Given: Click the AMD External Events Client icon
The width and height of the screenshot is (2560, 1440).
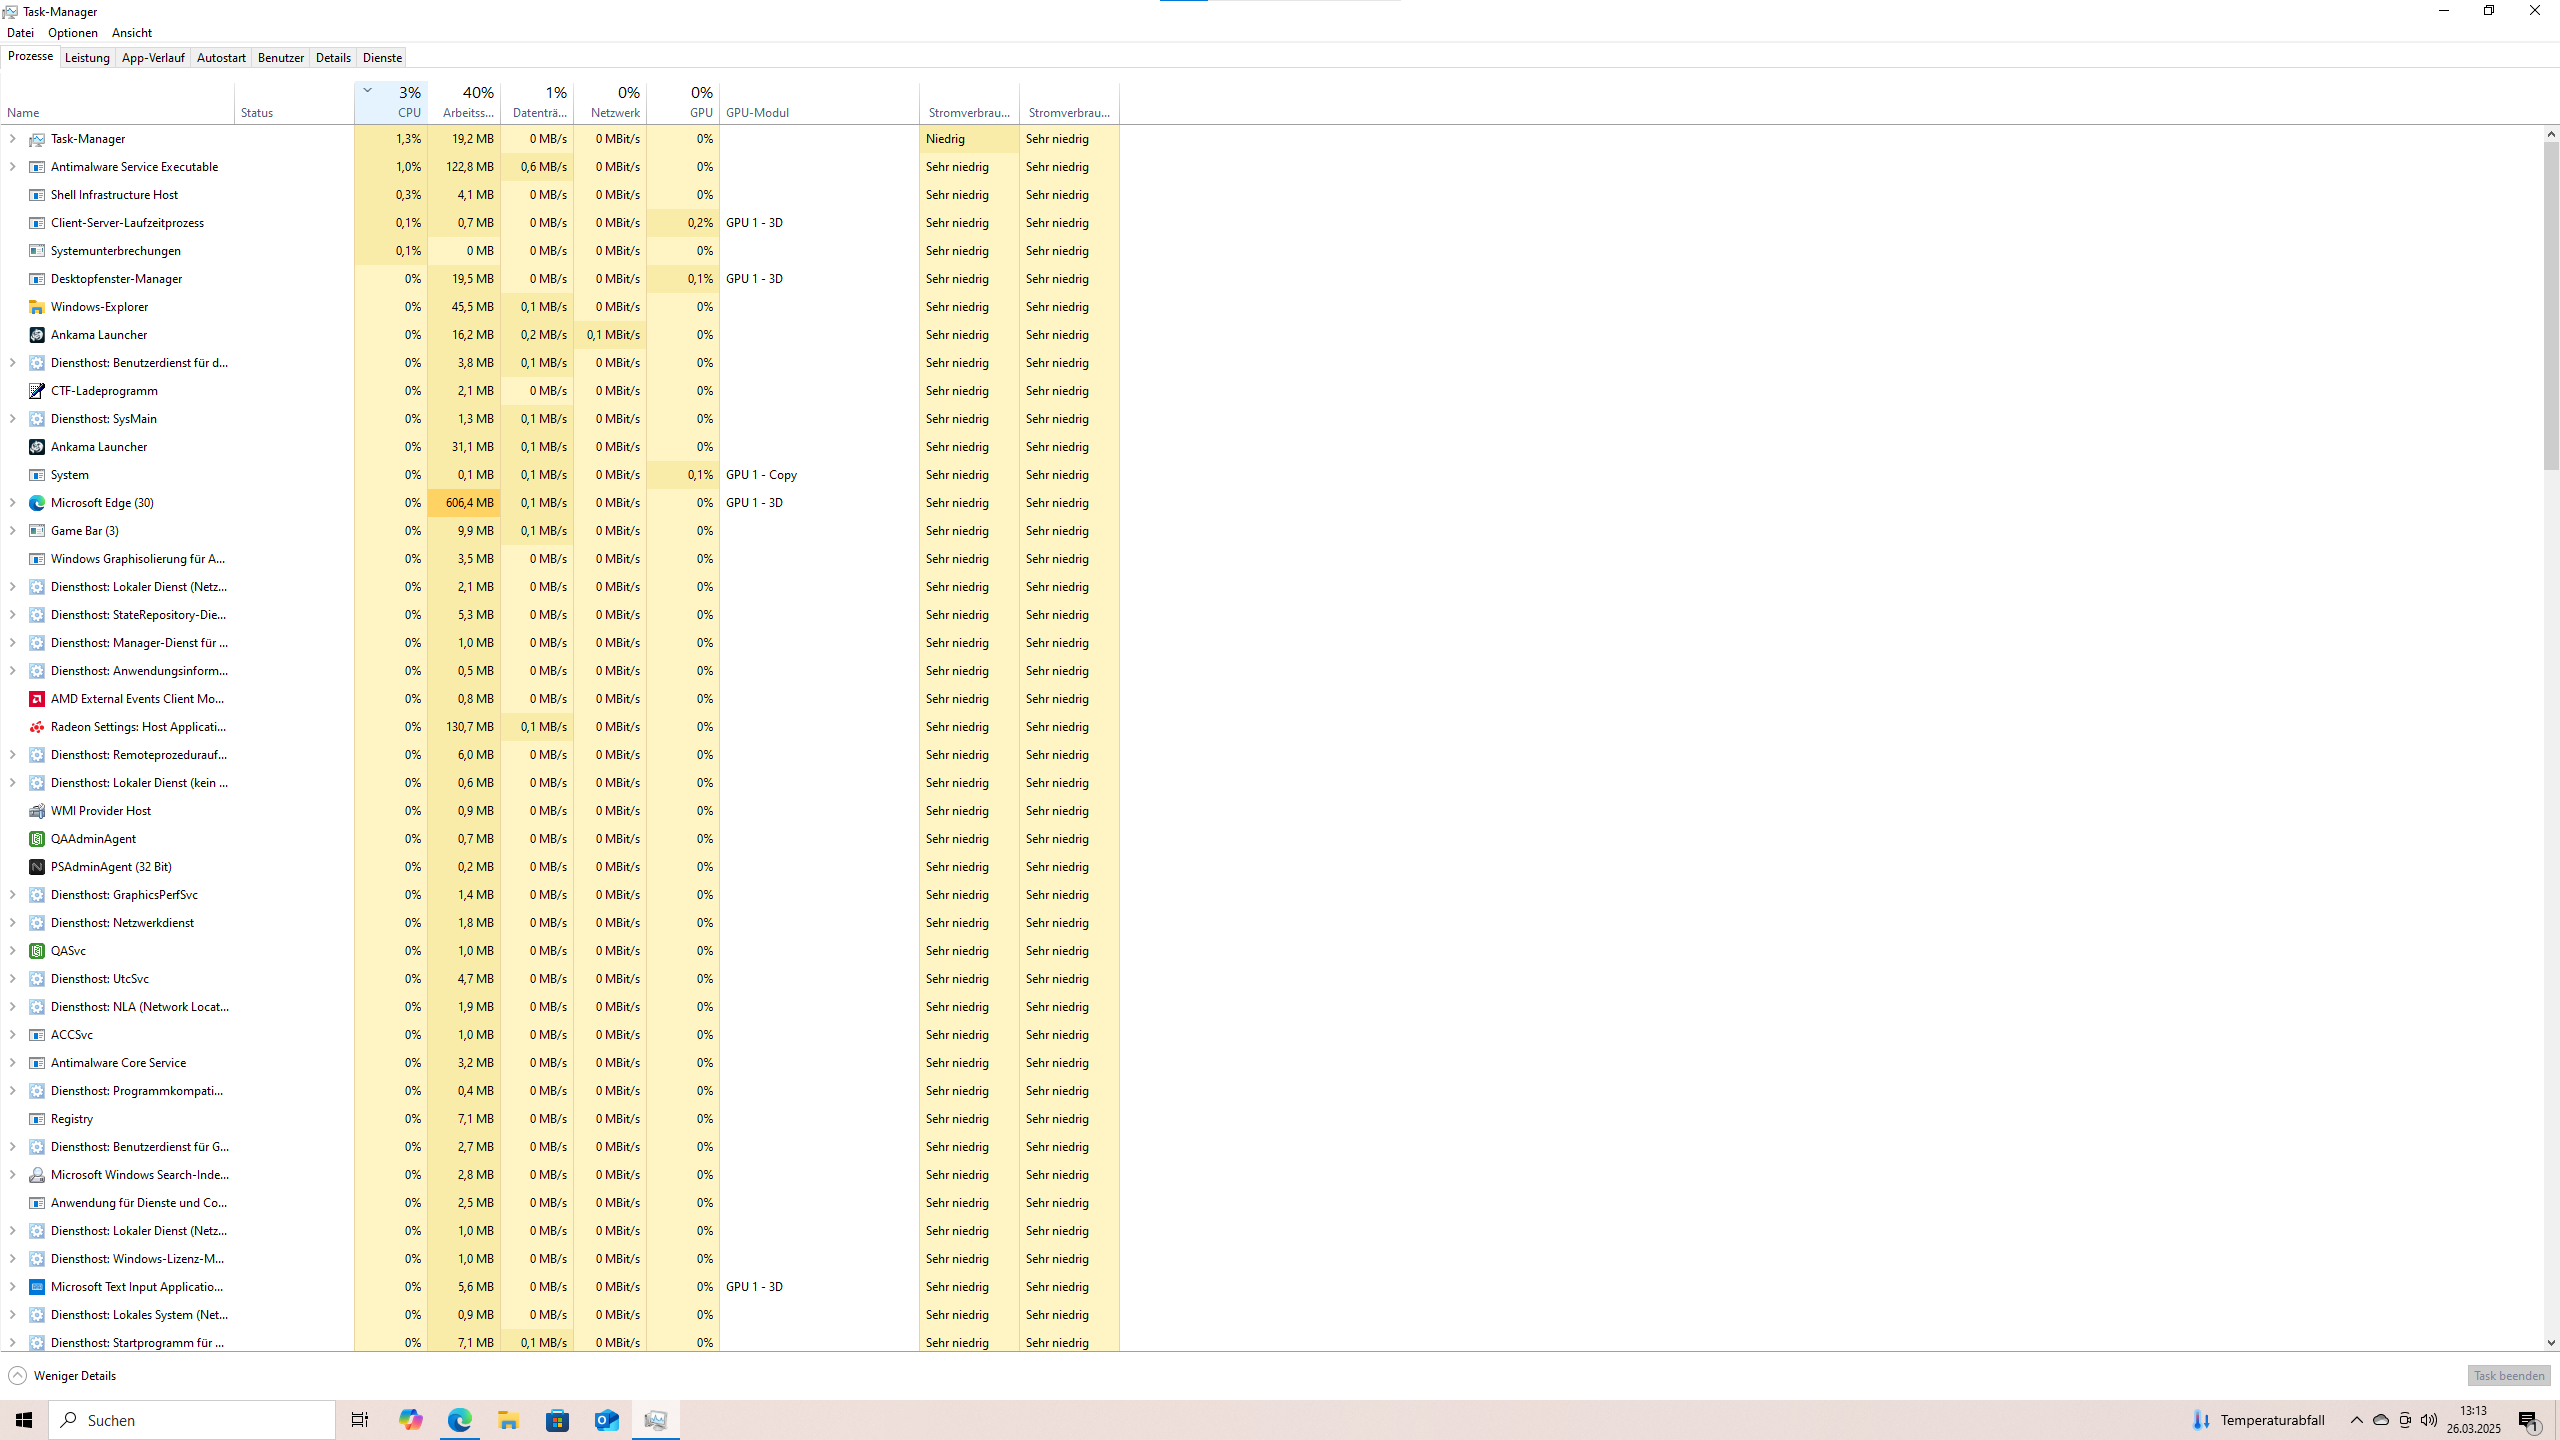Looking at the screenshot, I should point(37,699).
